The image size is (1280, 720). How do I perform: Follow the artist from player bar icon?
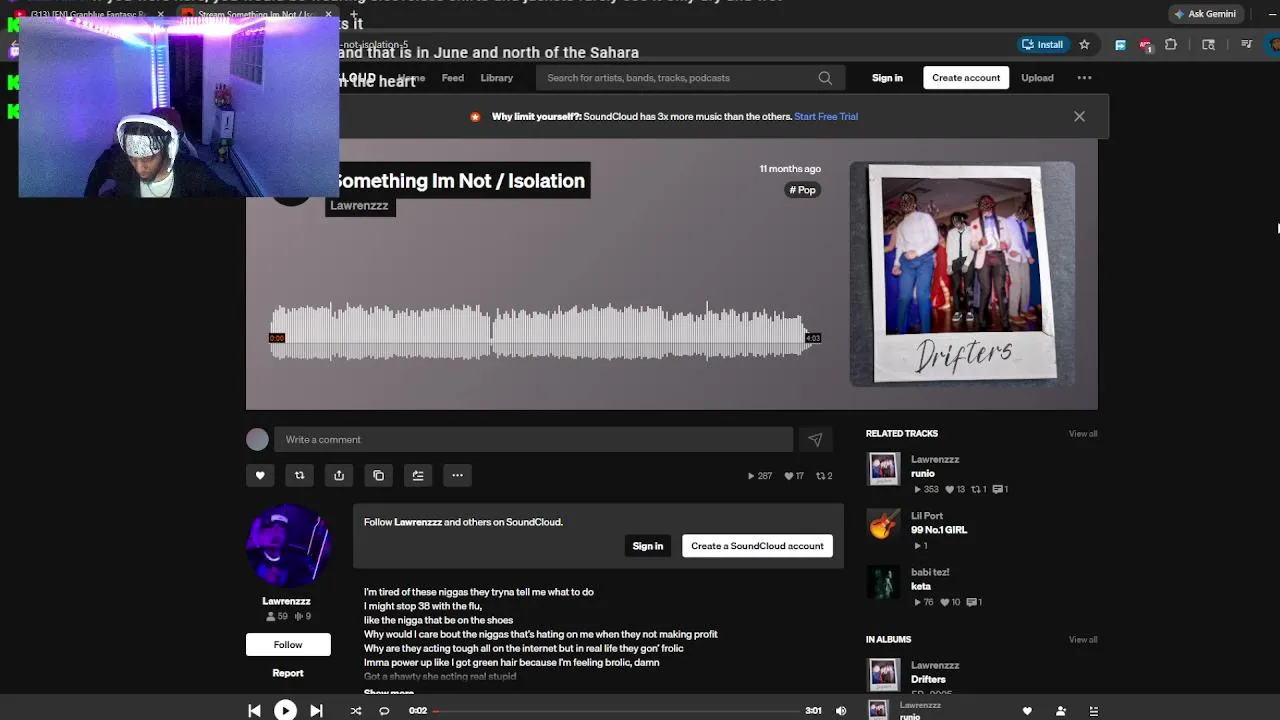[1061, 711]
